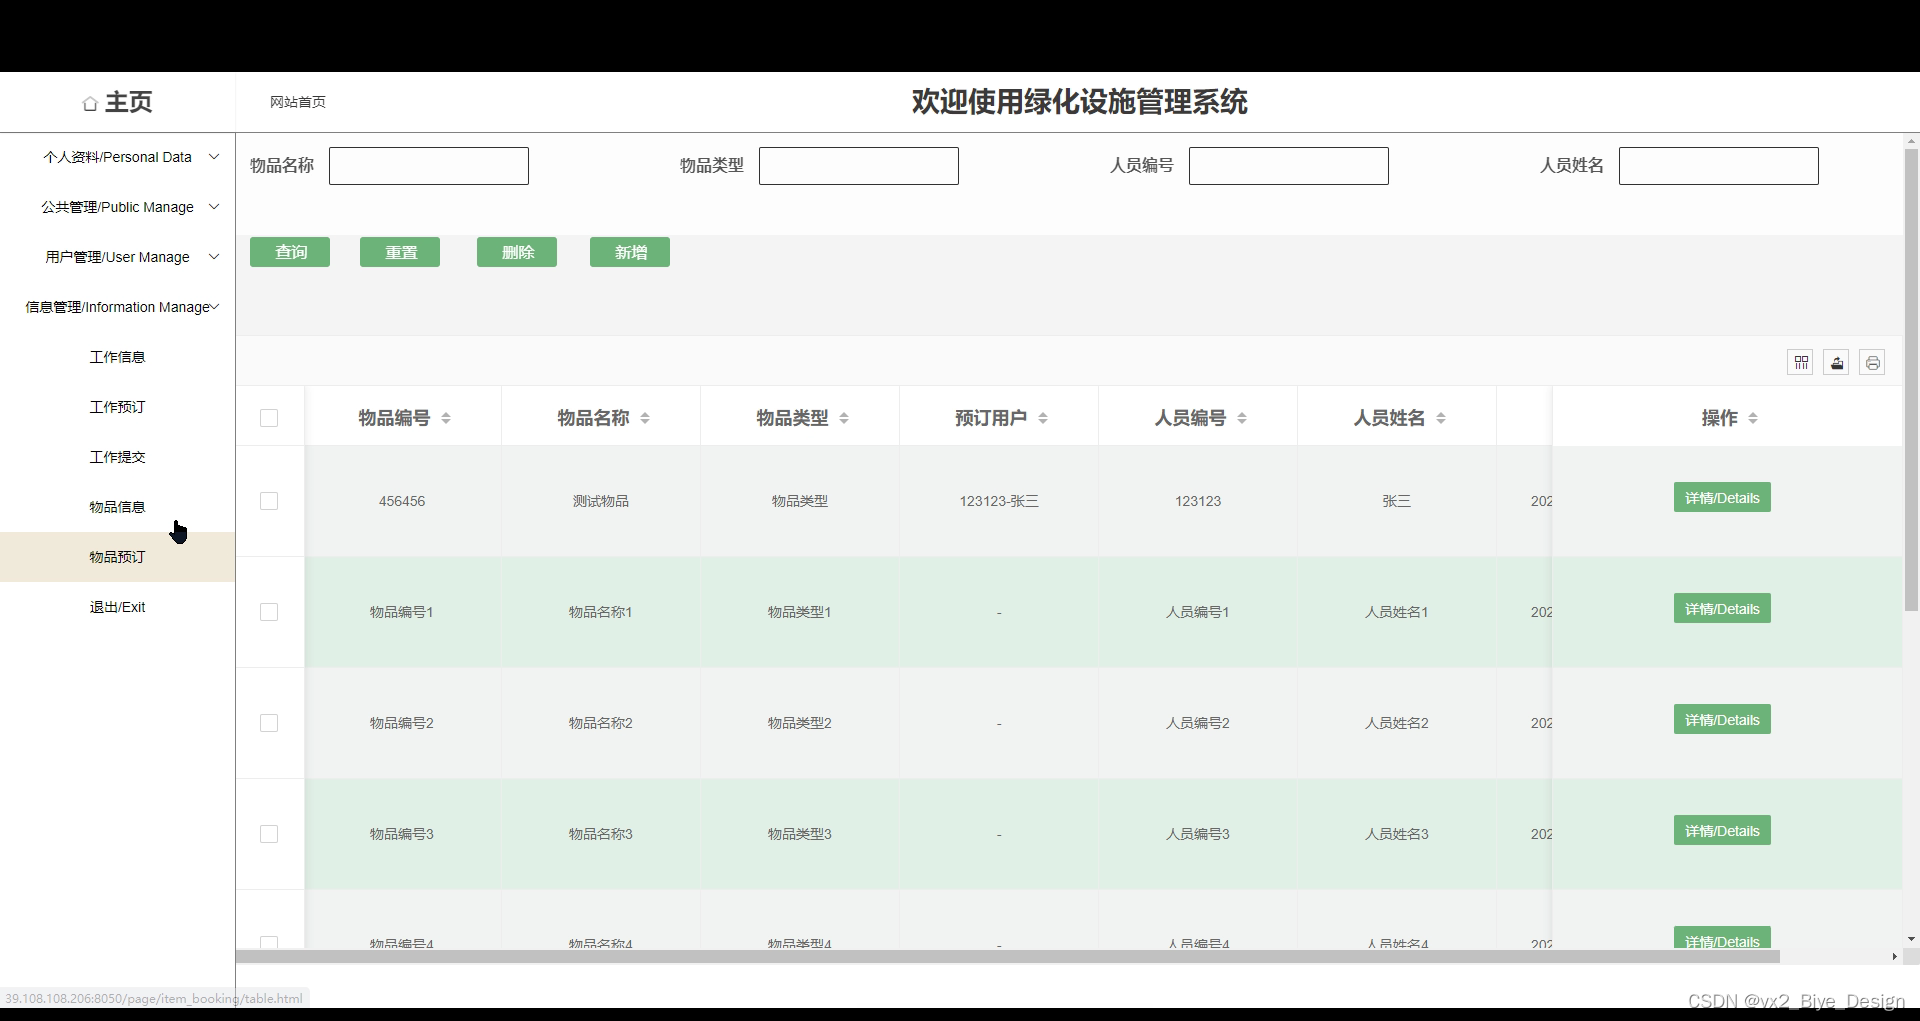Click the 新增 add button

(x=630, y=252)
